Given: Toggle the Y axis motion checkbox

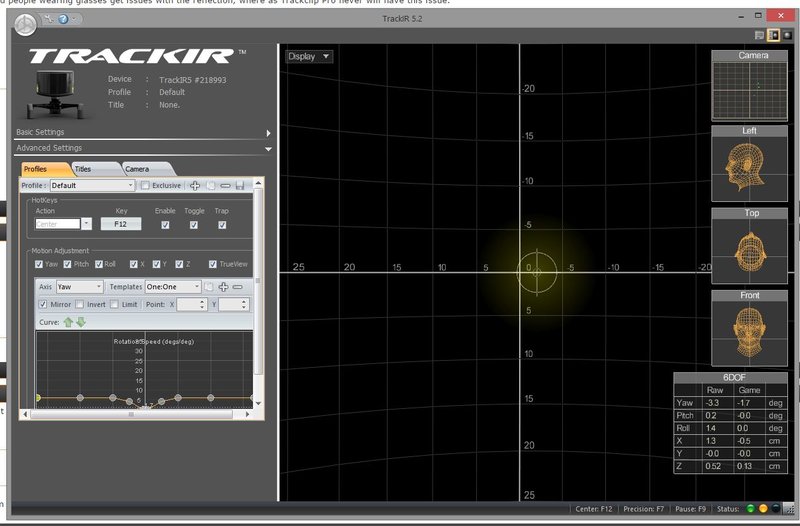Looking at the screenshot, I should pos(157,264).
